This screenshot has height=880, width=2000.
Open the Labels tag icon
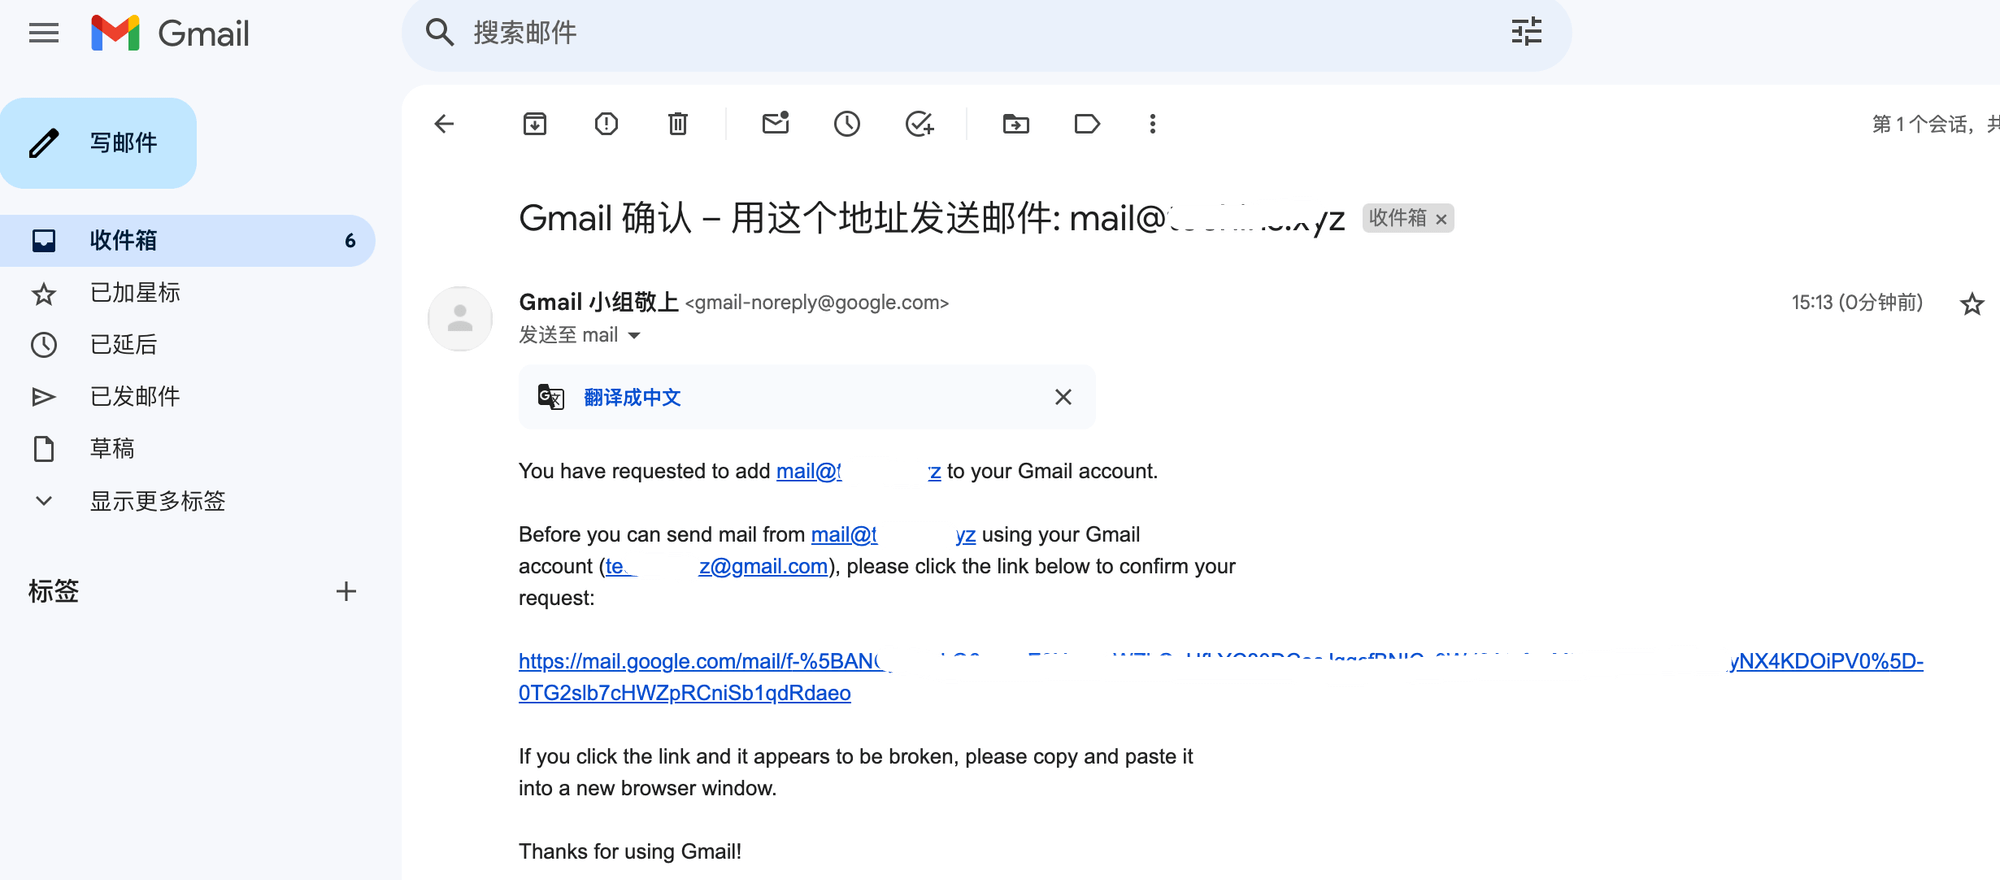(x=1087, y=124)
